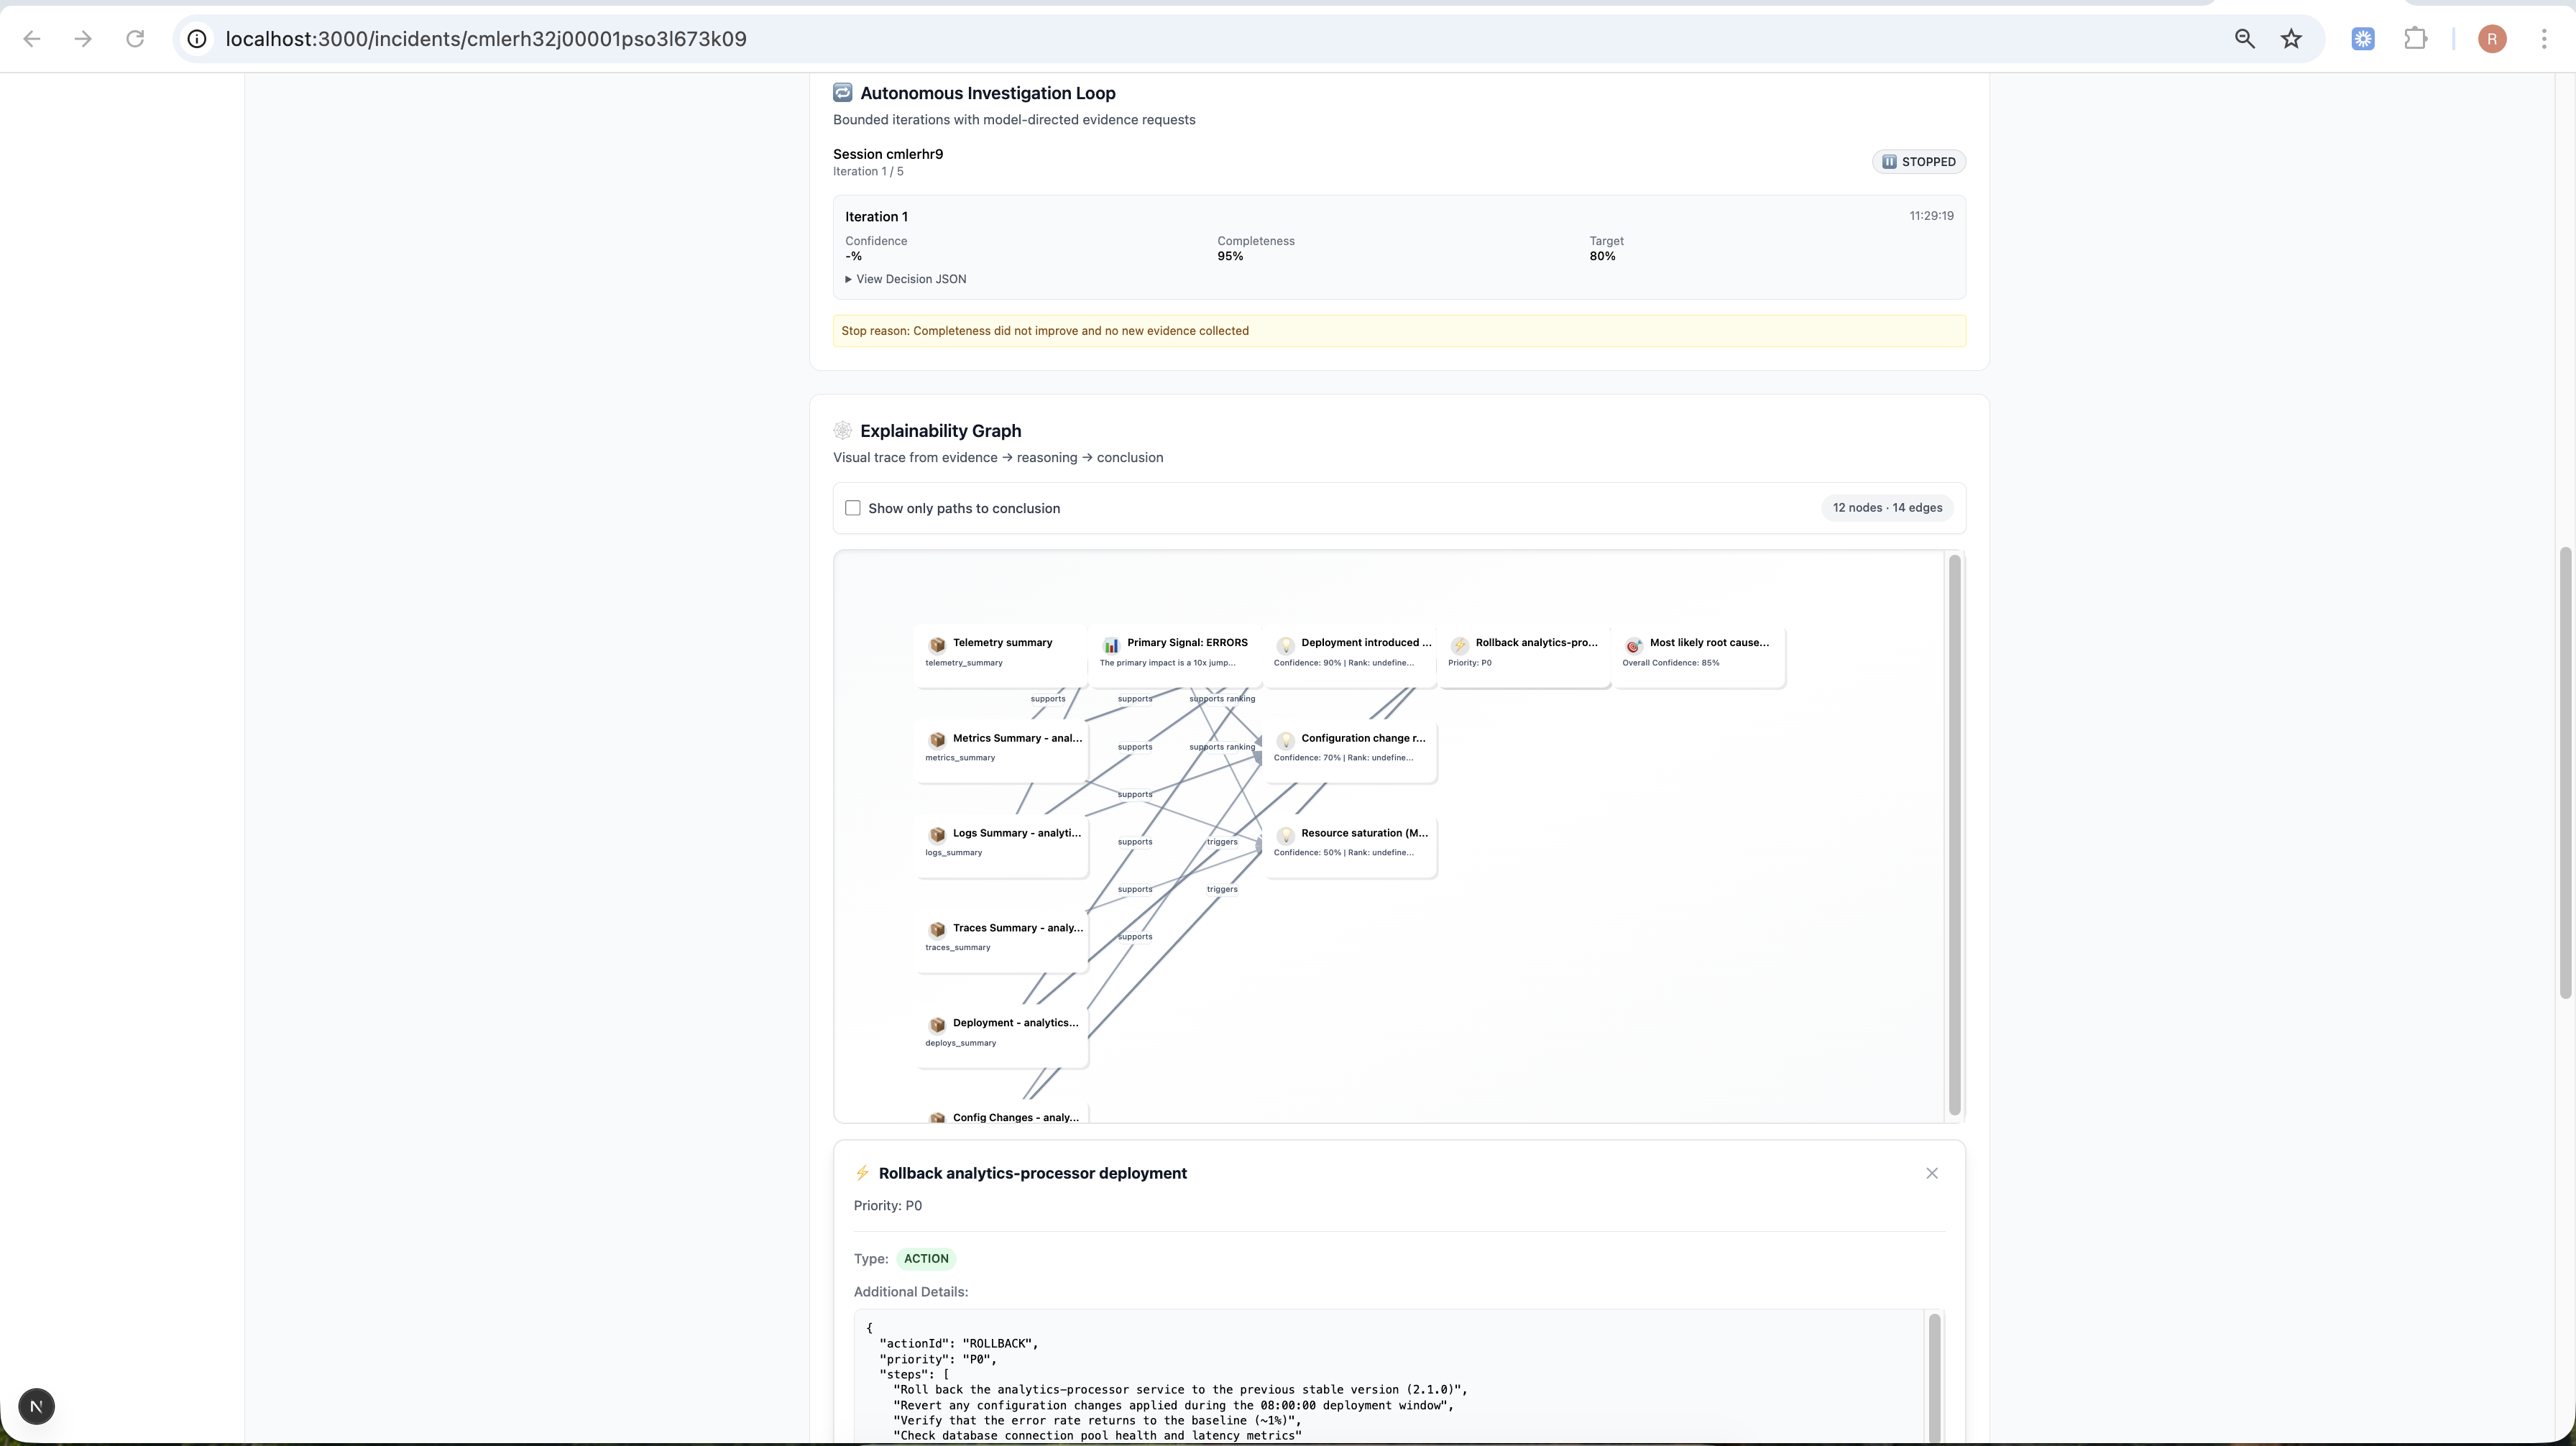2576x1446 pixels.
Task: Click the Most likely root cause target icon
Action: (1633, 645)
